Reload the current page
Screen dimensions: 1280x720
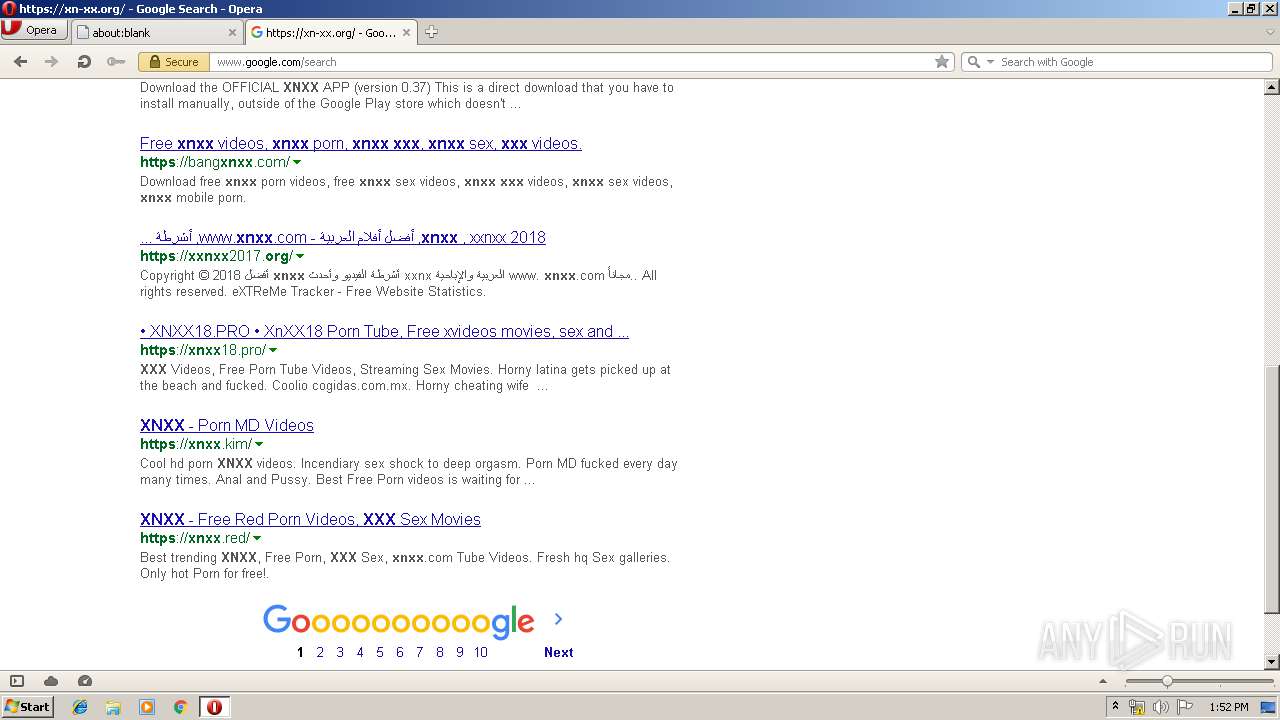pyautogui.click(x=84, y=62)
